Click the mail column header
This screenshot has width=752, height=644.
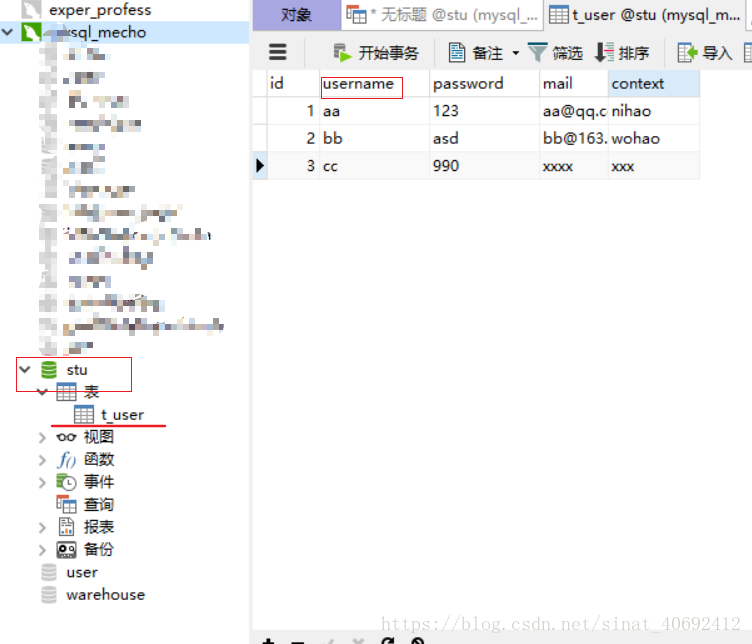tap(574, 83)
